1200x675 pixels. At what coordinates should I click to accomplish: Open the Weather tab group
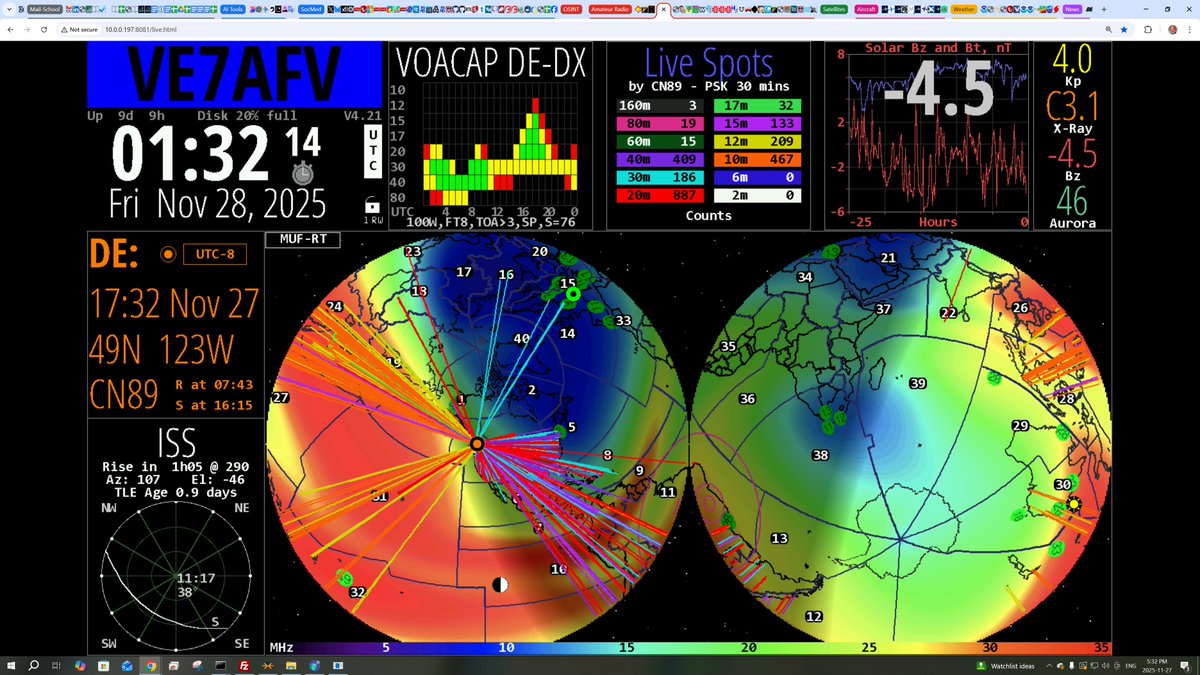point(964,8)
